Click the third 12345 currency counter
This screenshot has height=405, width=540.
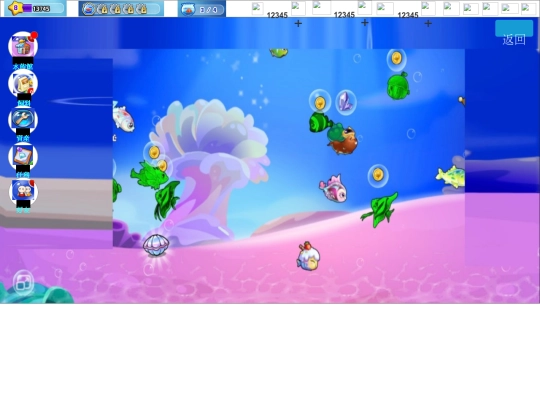(408, 14)
